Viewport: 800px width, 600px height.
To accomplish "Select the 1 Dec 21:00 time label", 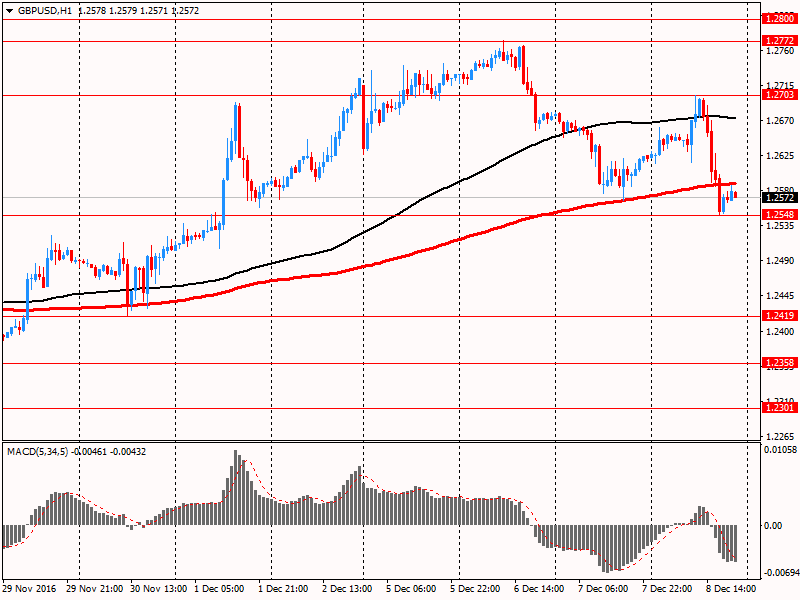I will 283,589.
